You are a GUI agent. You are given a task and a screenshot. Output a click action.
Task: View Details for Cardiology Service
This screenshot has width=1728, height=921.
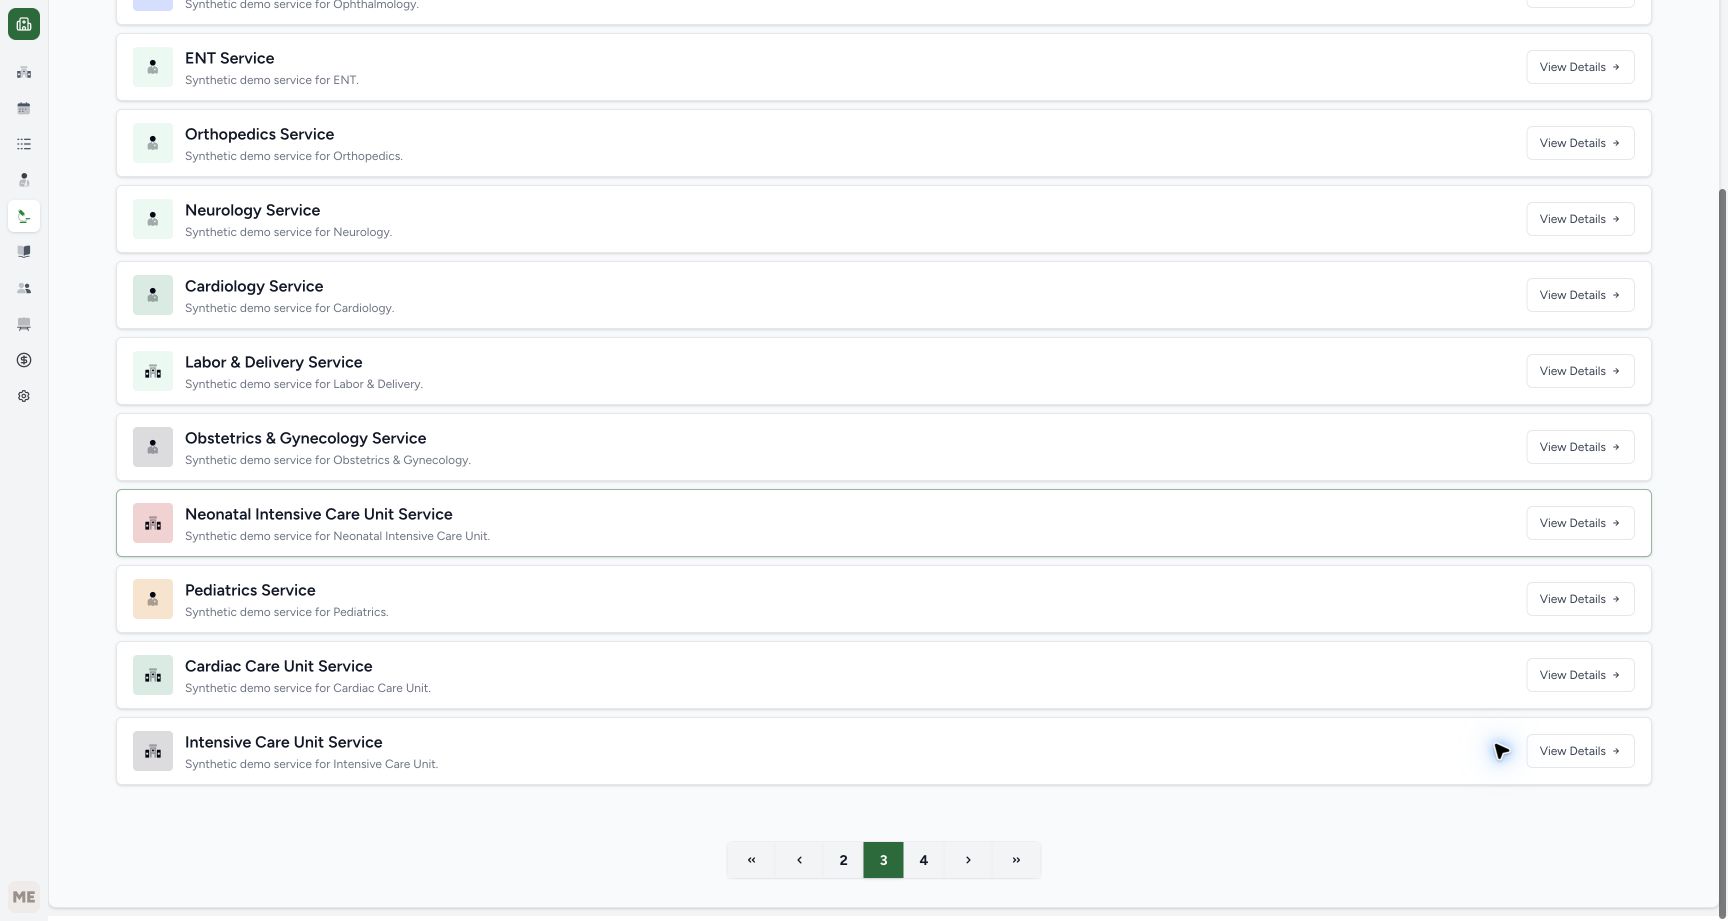point(1580,295)
